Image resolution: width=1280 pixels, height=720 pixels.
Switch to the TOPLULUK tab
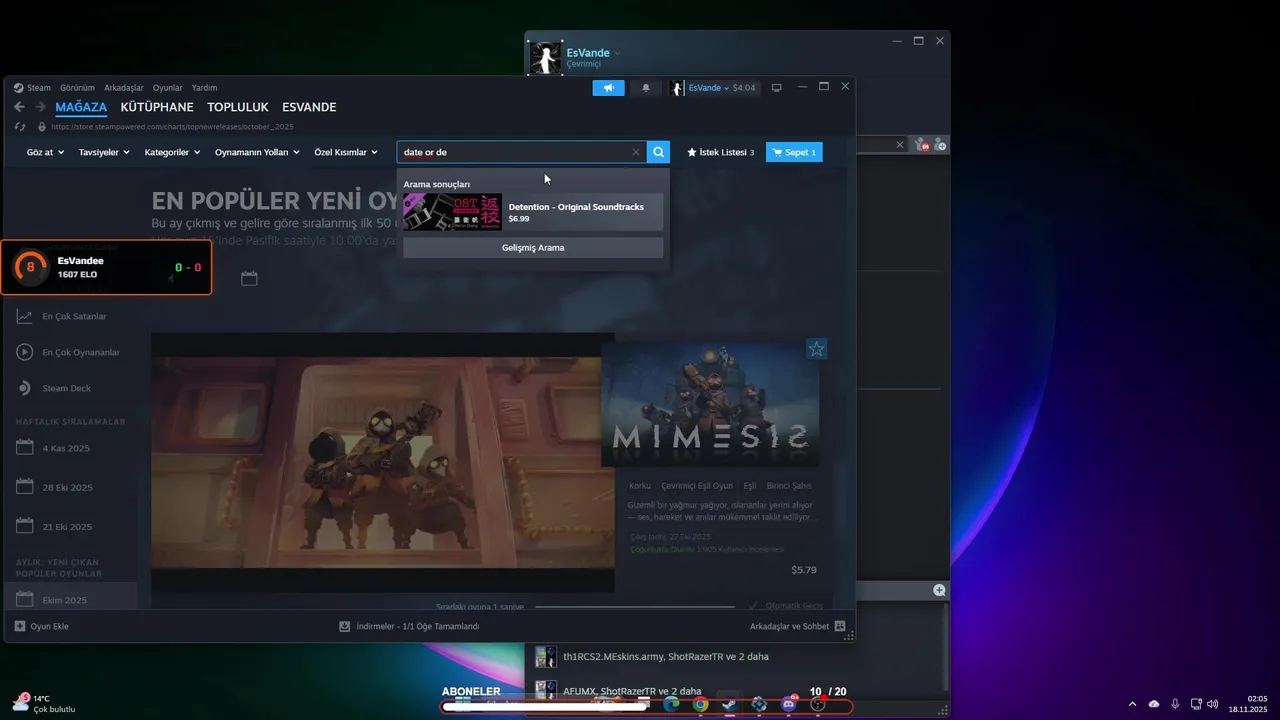pos(238,107)
